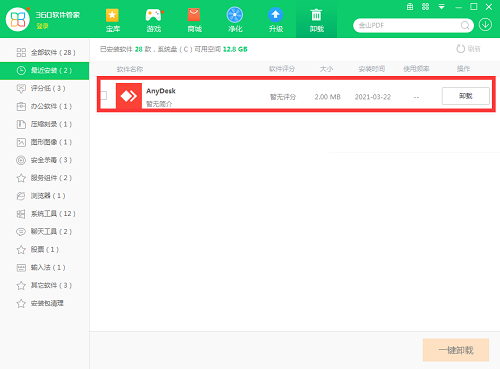Viewport: 500px width, 369px height.
Task: Select the 卸载 trash can tab
Action: click(316, 19)
